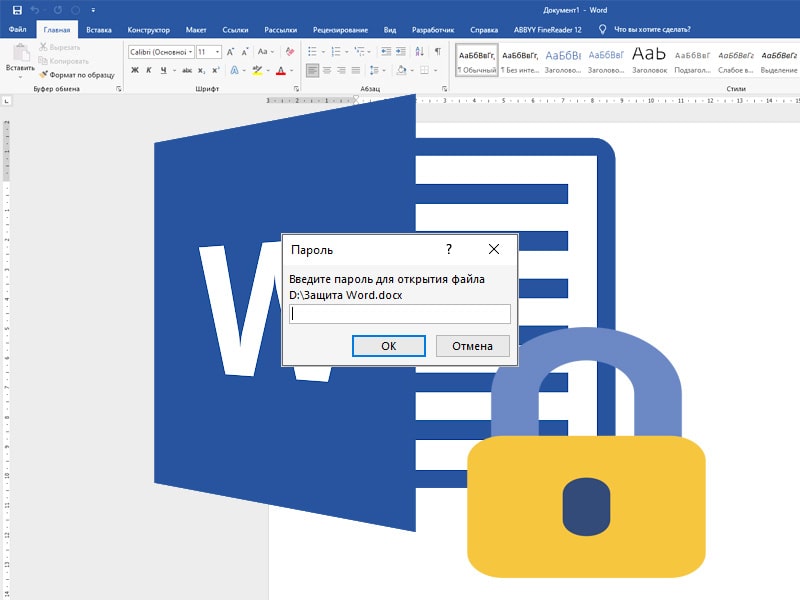This screenshot has width=800, height=600.
Task: Open the Разработчик ribbon tab
Action: pos(433,30)
